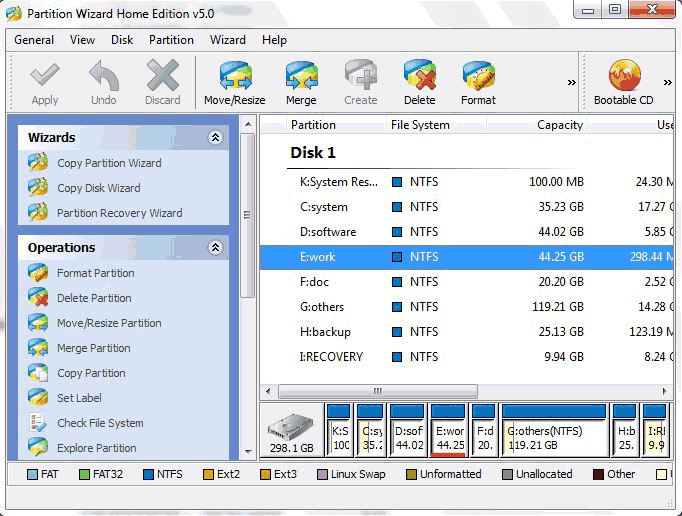Screen dimensions: 682x516
Task: Choose Format Partition in Operations panel
Action: (96, 273)
